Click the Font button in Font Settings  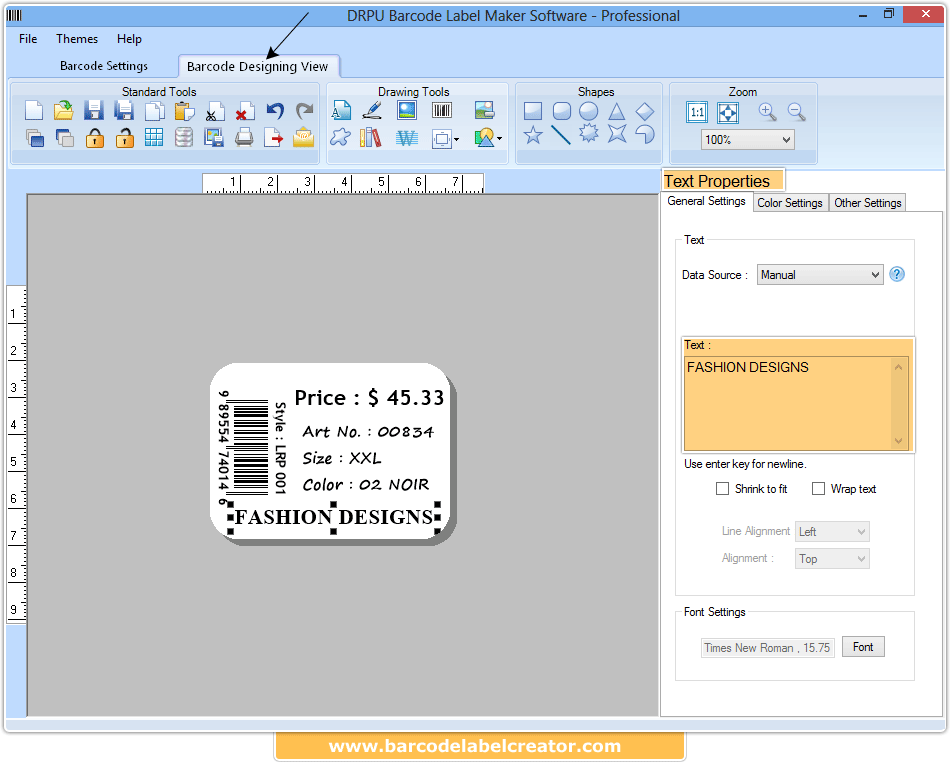point(862,646)
